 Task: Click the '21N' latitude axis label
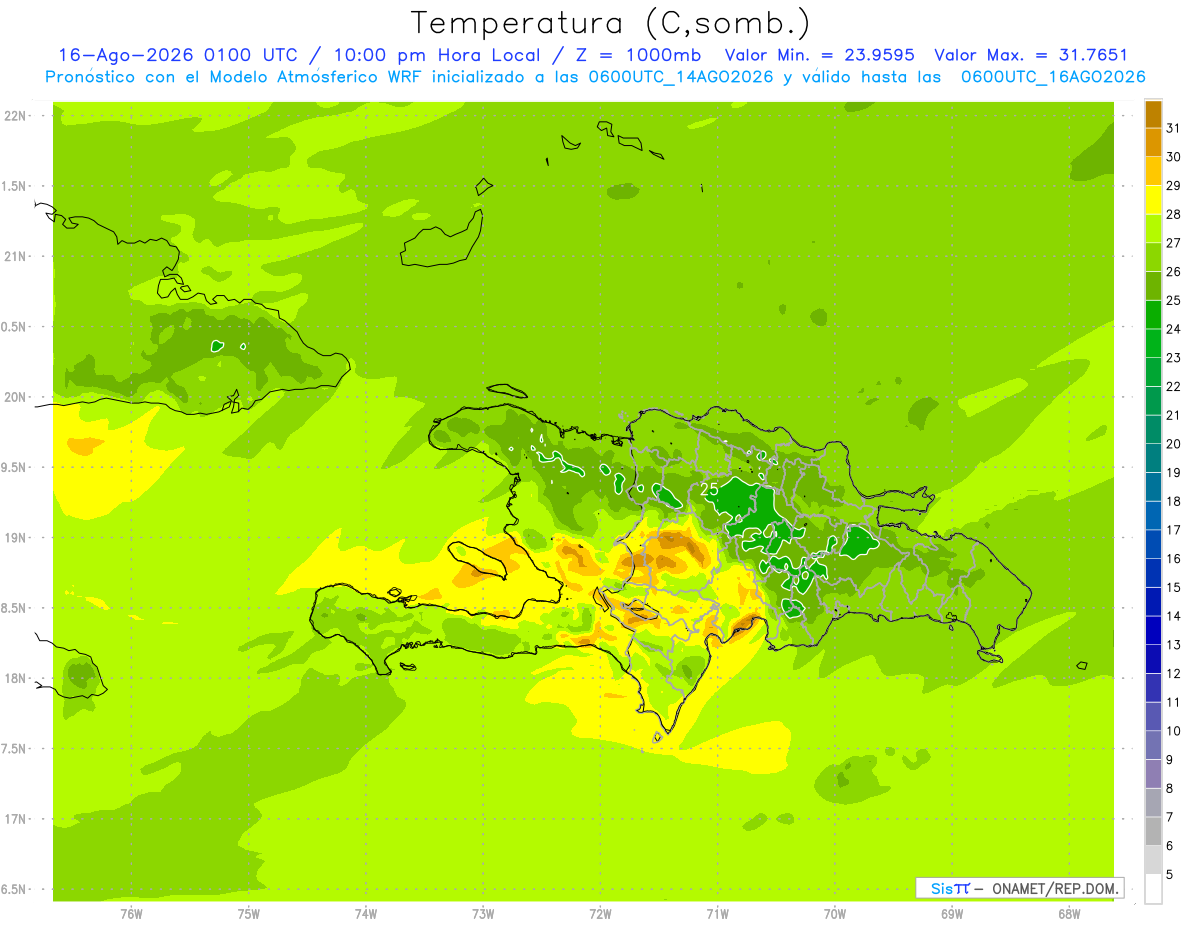(16, 257)
